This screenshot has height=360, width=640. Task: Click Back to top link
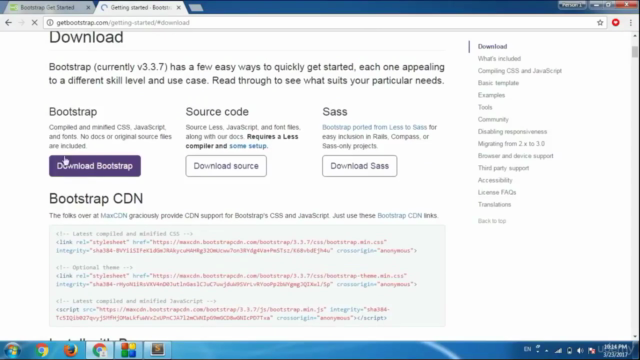492,221
